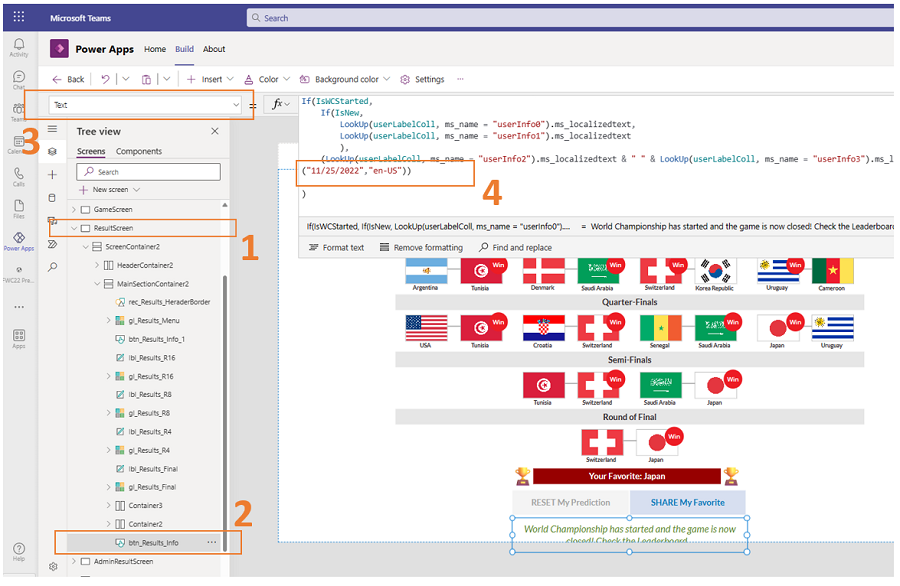The image size is (900, 586).
Task: Click the RESET My Prediction button
Action: pos(571,502)
